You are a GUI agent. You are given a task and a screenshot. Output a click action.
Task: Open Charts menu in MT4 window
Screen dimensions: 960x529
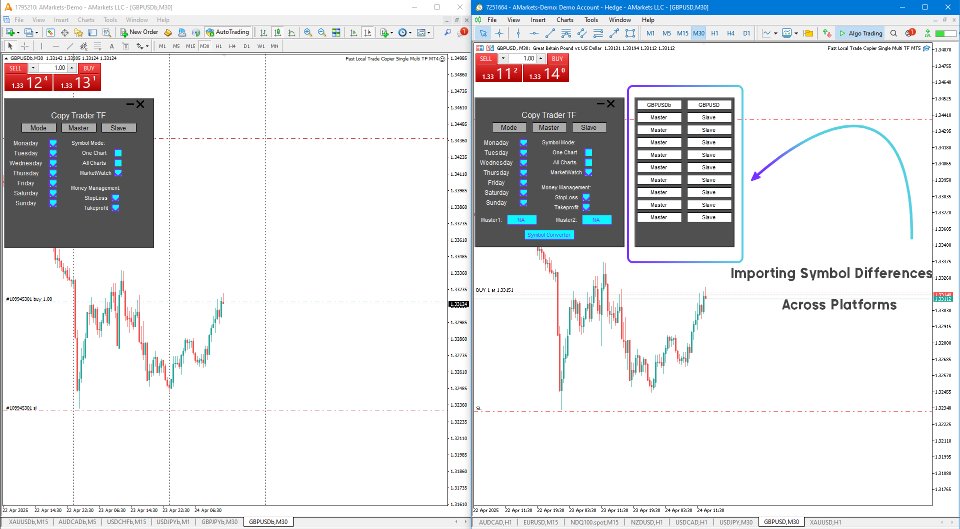tap(86, 20)
